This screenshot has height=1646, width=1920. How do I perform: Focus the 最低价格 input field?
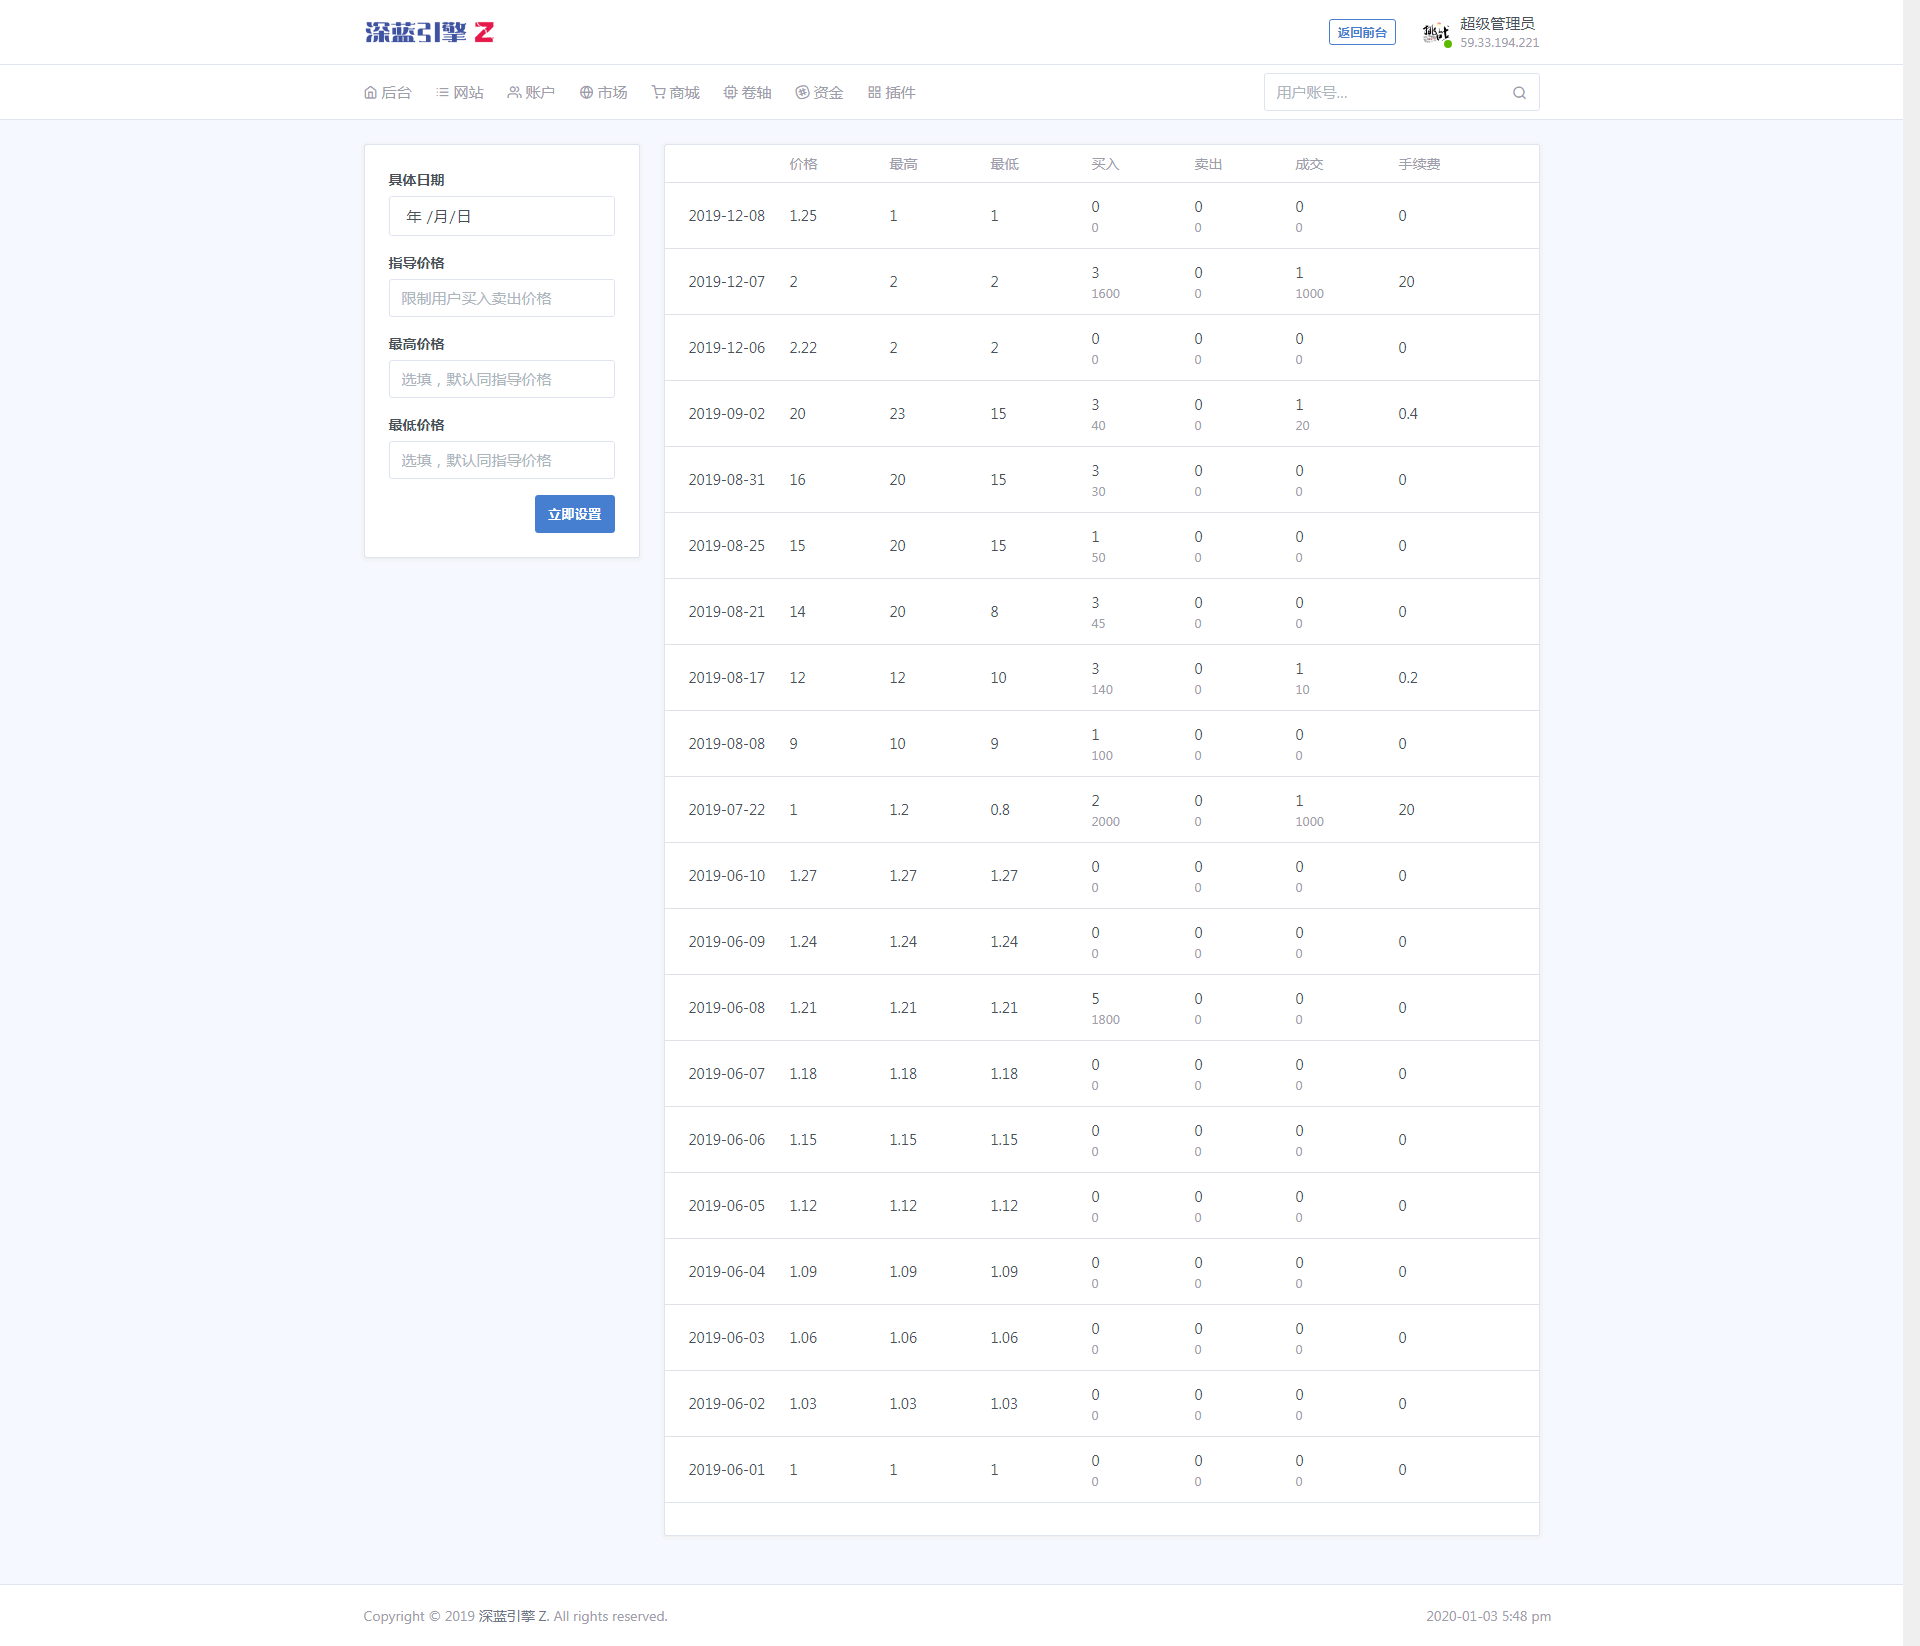pyautogui.click(x=501, y=460)
